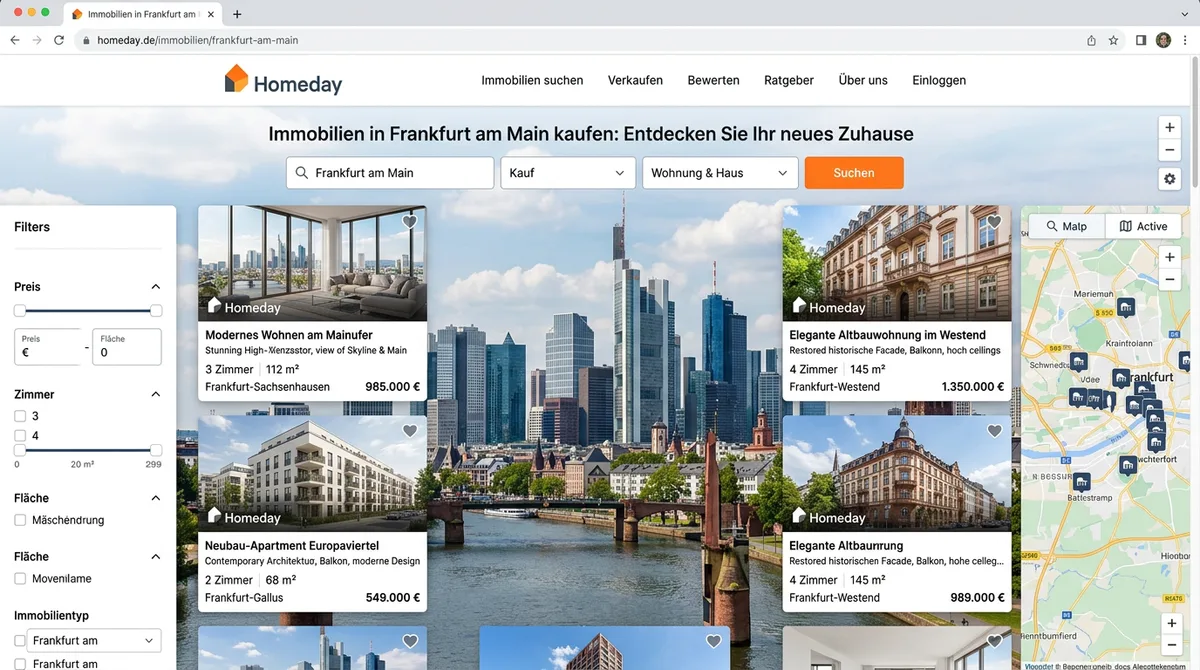Open the Chrome three-dot menu
The width and height of the screenshot is (1200, 670).
pyautogui.click(x=1185, y=40)
